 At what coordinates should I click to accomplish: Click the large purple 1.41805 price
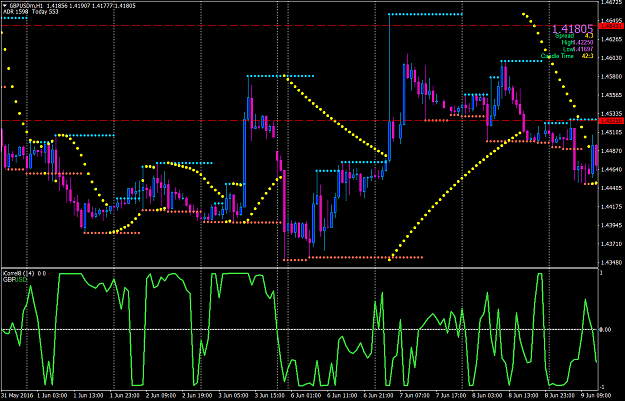pyautogui.click(x=572, y=29)
